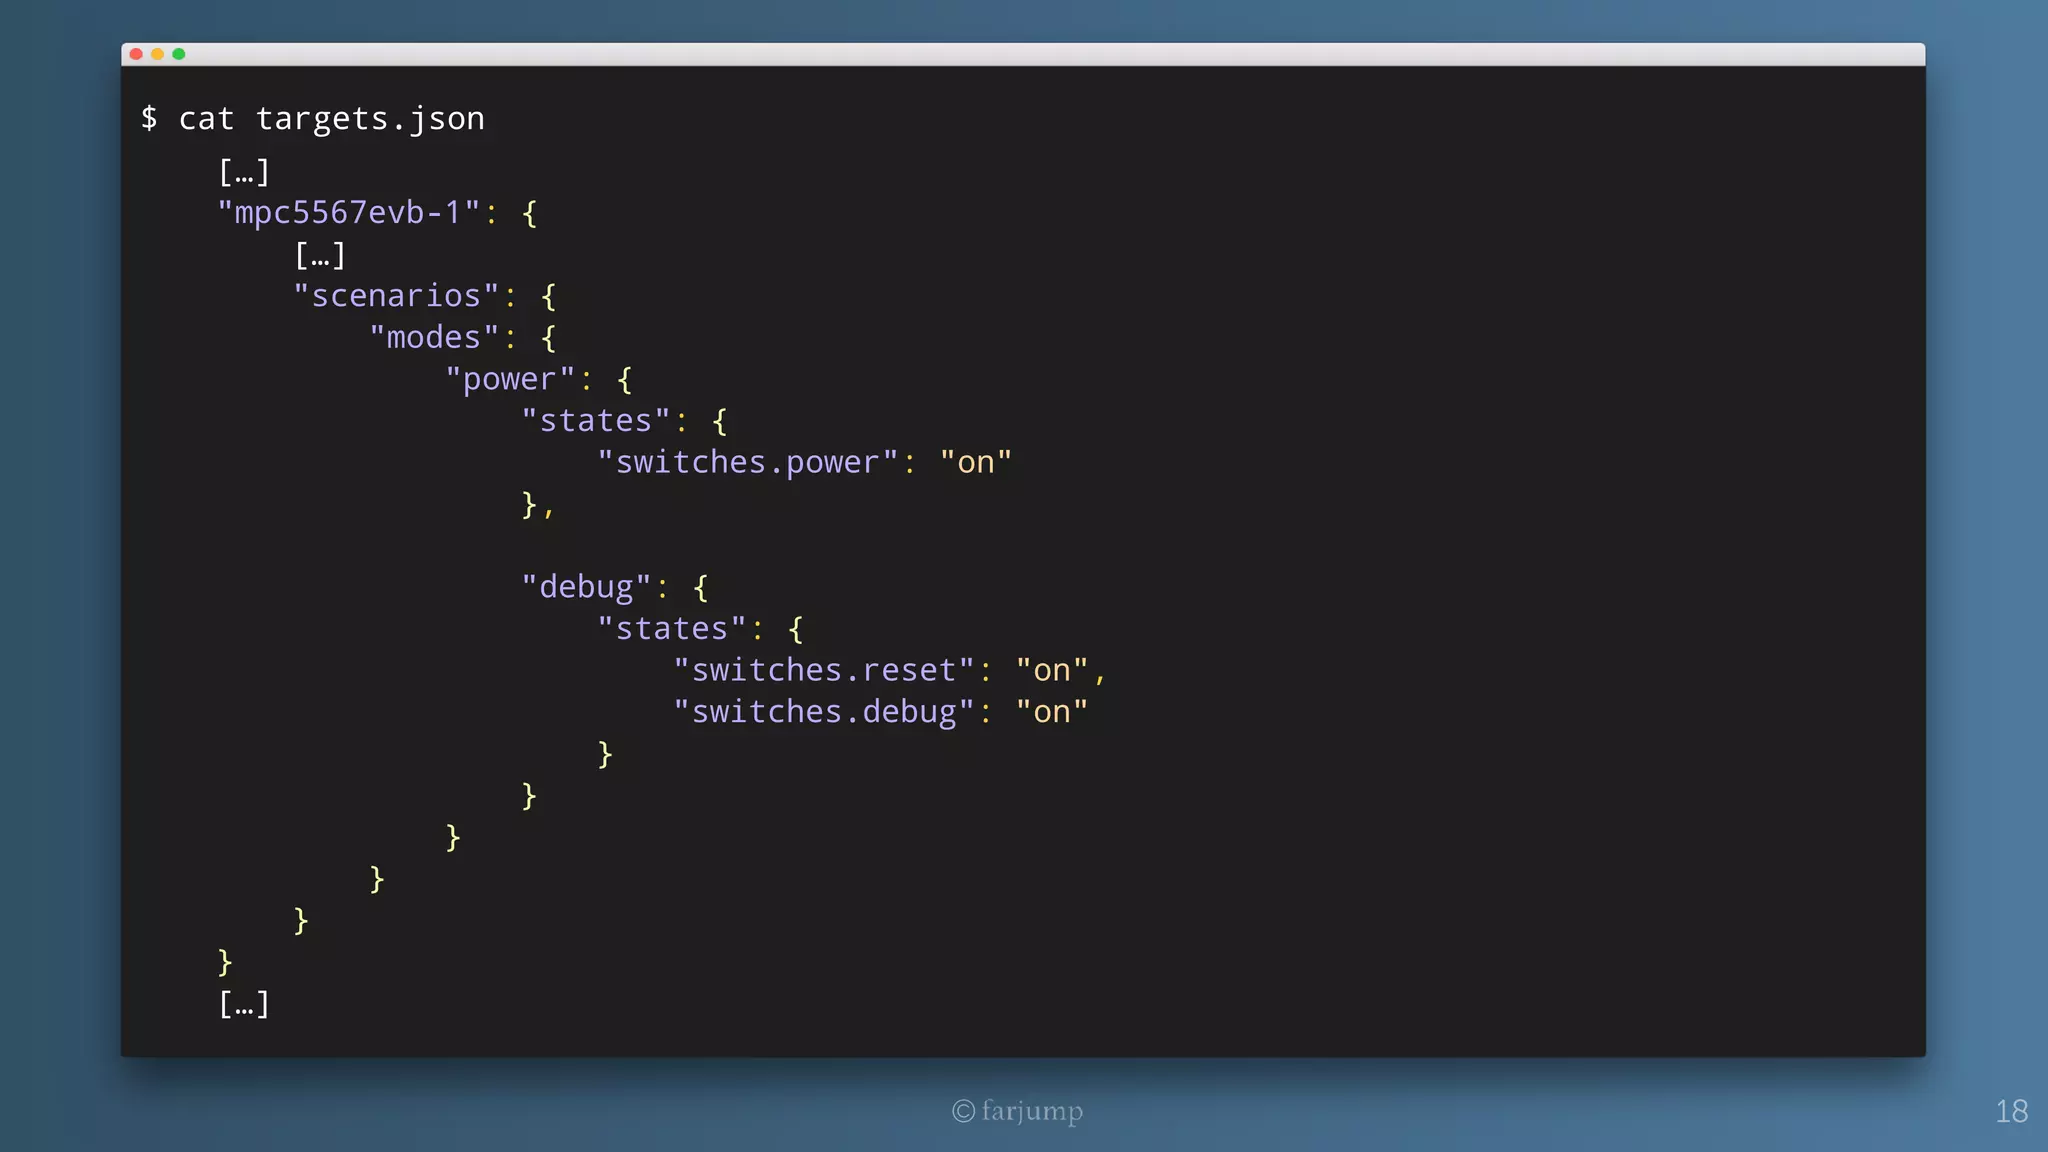Click the "scenarios" key in the JSON
The image size is (2048, 1152).
[x=396, y=296]
